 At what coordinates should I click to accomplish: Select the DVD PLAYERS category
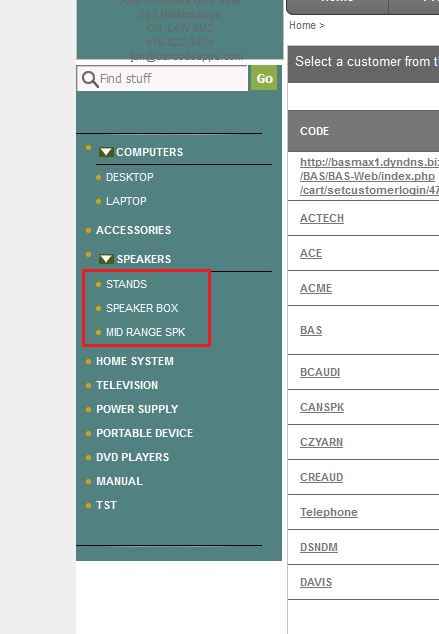tap(133, 457)
